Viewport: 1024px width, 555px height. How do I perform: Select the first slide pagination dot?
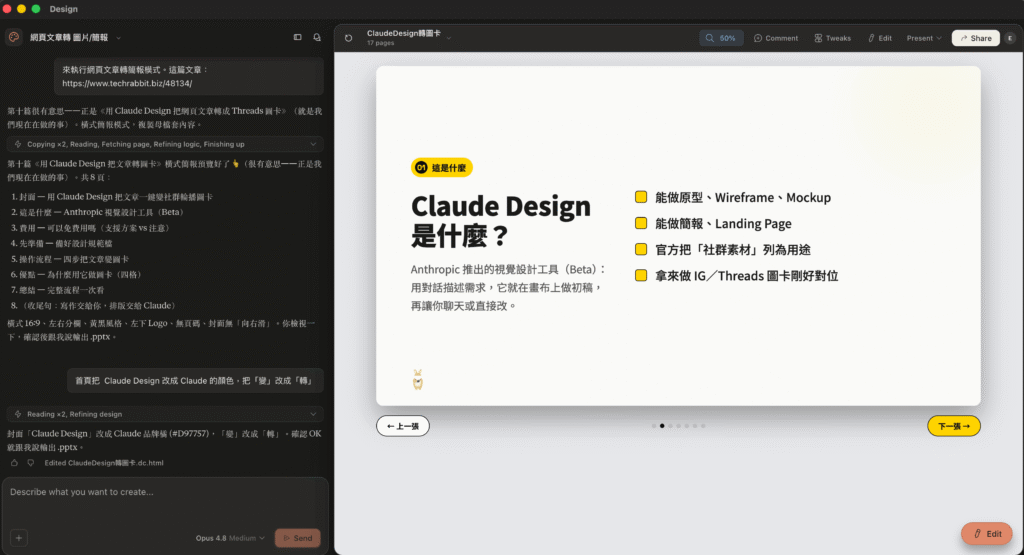coord(654,426)
